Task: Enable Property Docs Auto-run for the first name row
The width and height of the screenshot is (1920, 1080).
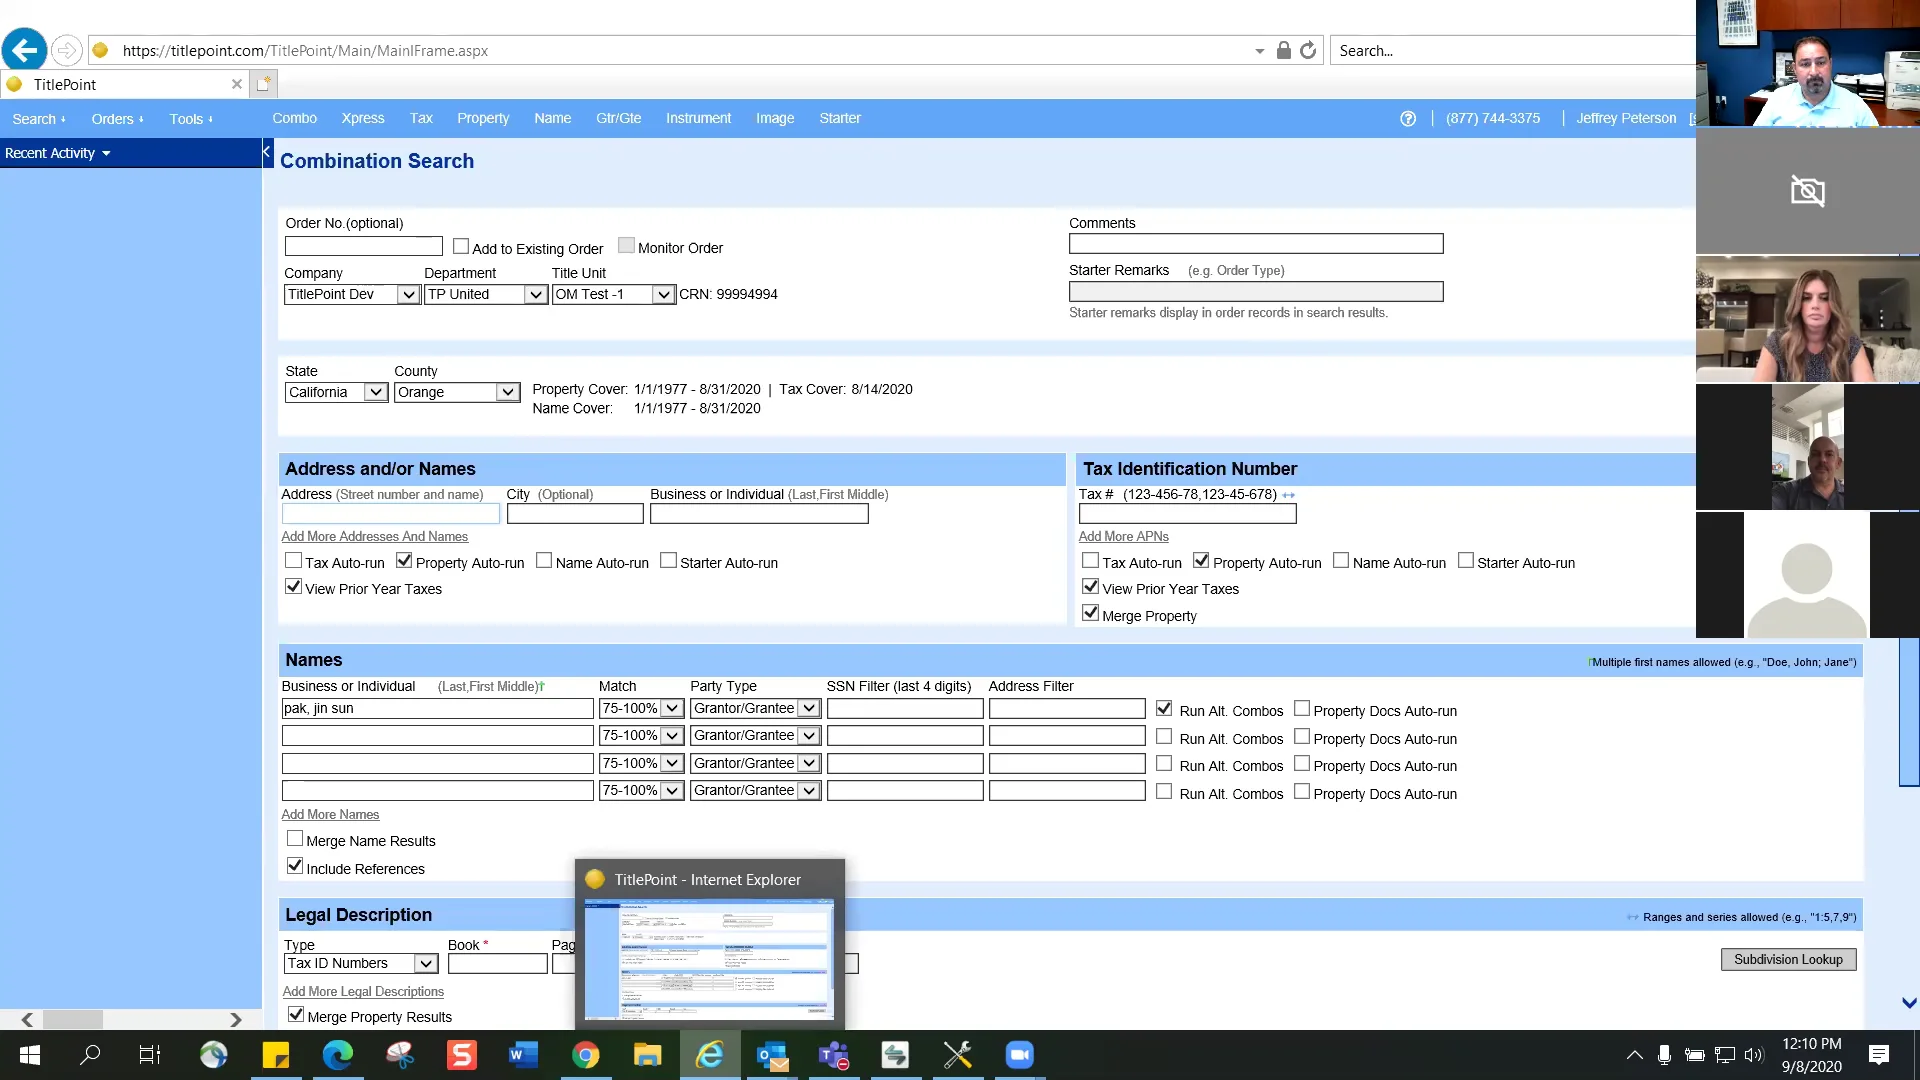Action: tap(1303, 706)
